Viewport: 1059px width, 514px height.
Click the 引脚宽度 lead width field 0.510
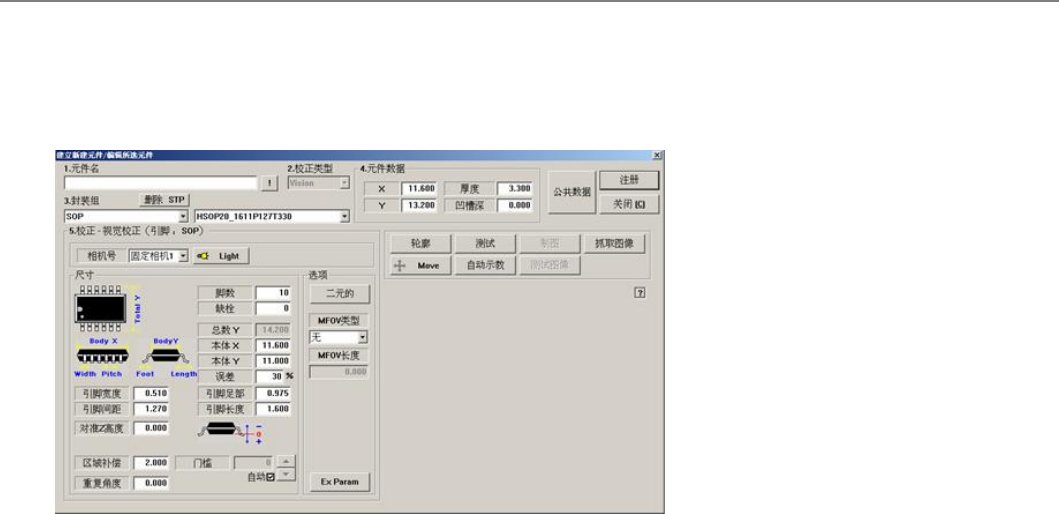[x=151, y=393]
